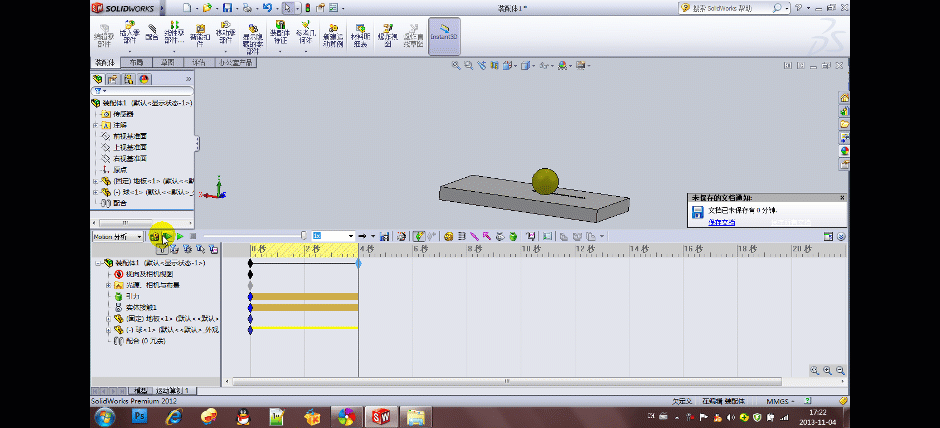Click the Section View icon in the view toolbar
Screen dimensions: 940x428
point(495,65)
